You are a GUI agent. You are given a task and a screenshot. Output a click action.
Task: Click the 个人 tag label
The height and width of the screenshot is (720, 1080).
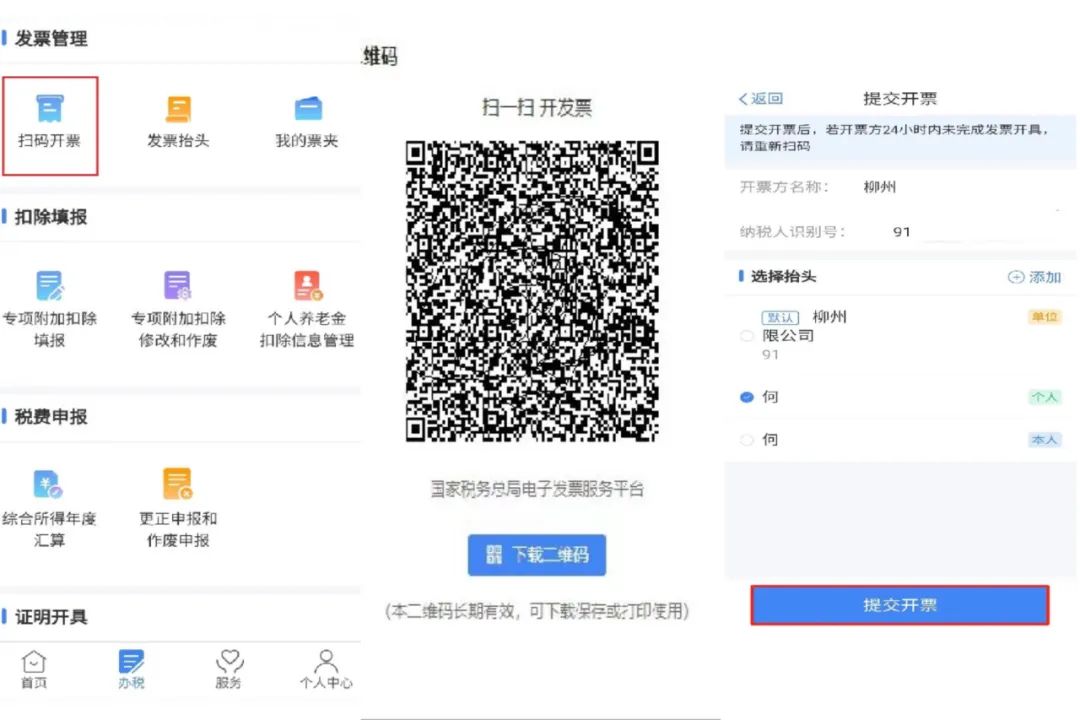point(1044,397)
